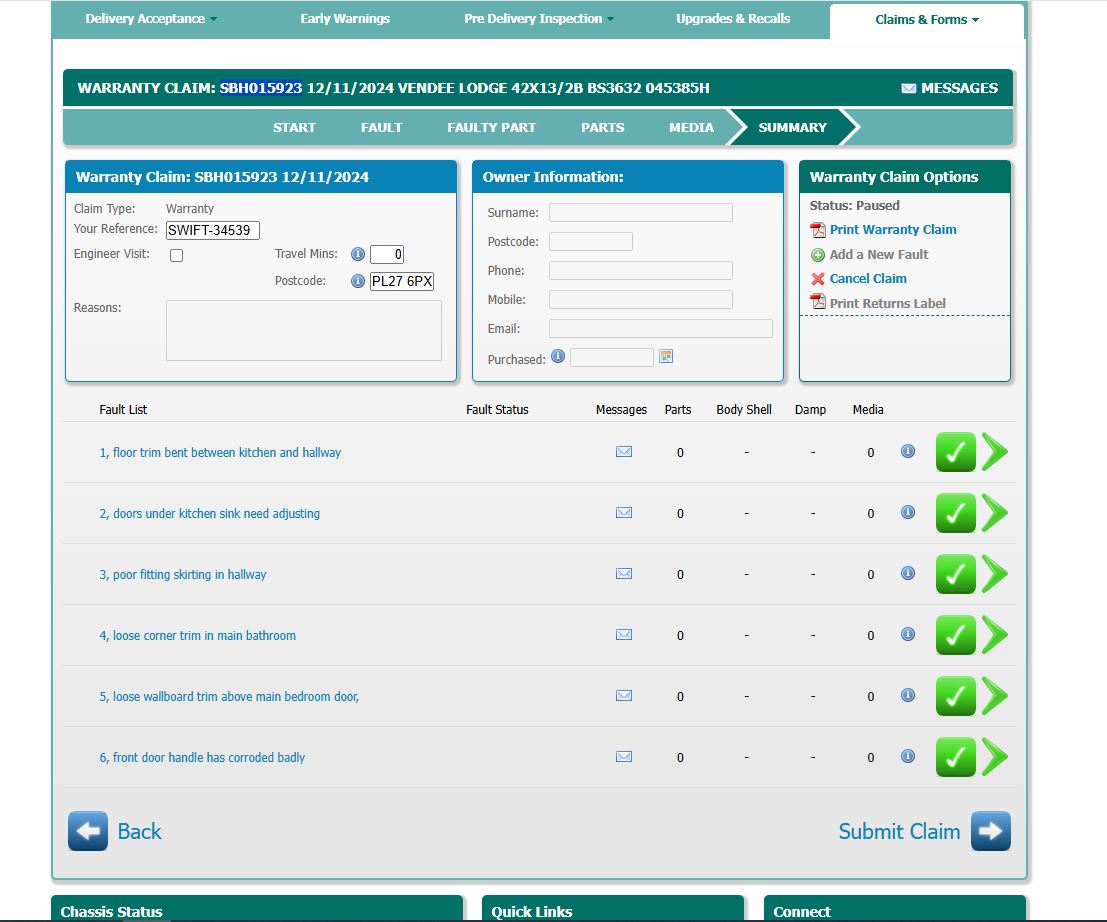The height and width of the screenshot is (922, 1107).
Task: Click green tick for fault 1 floor trim
Action: click(x=955, y=452)
